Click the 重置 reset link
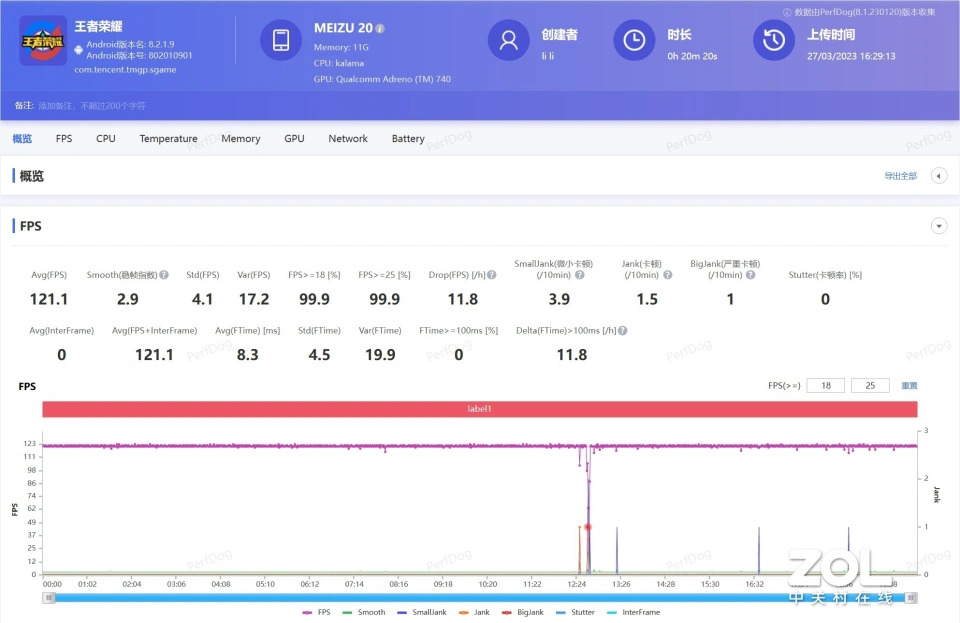Viewport: 960px width, 623px height. point(909,386)
